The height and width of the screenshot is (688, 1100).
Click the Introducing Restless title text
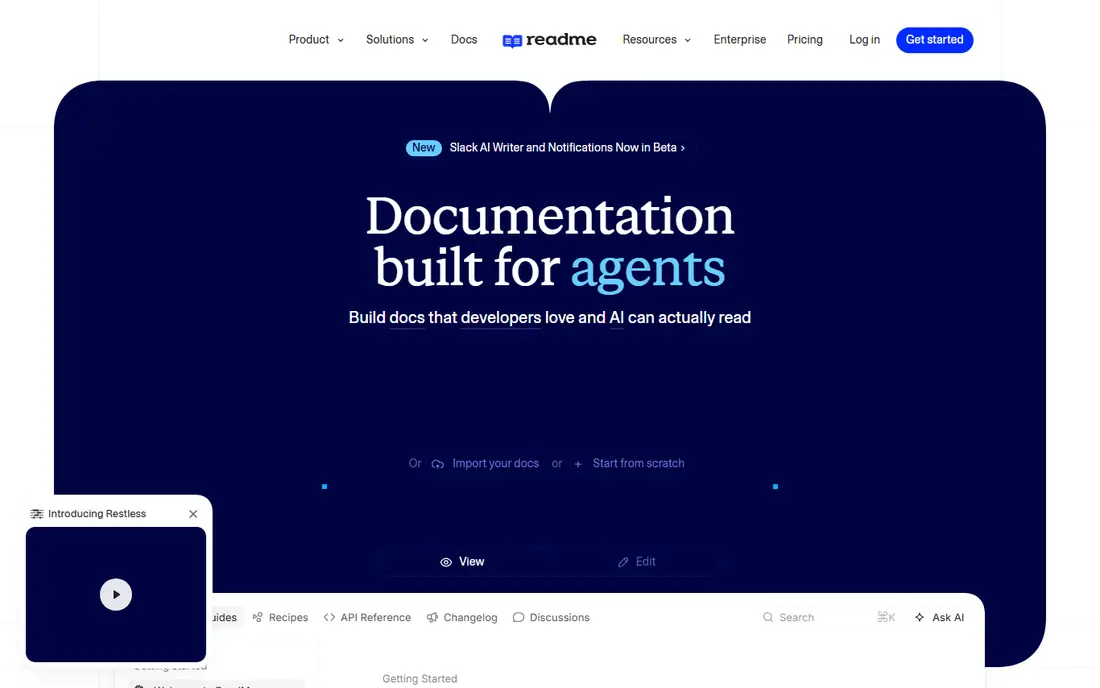click(97, 514)
